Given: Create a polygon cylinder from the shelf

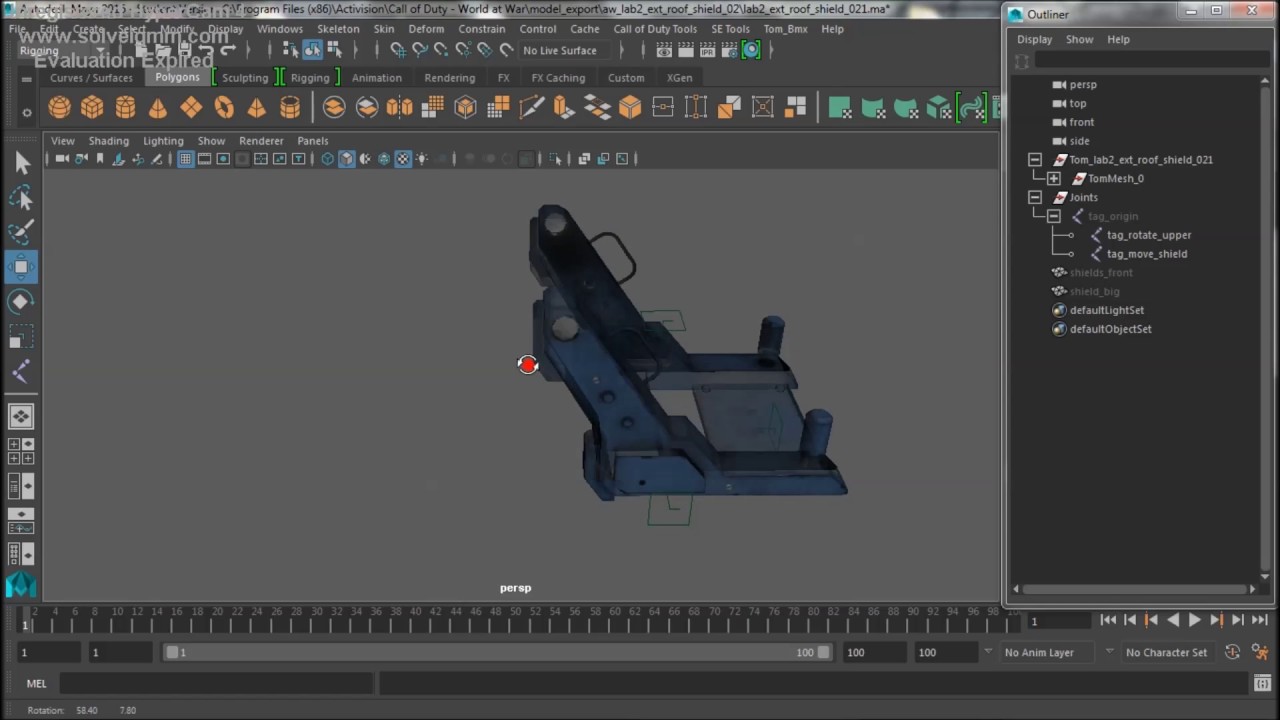Looking at the screenshot, I should pyautogui.click(x=125, y=107).
